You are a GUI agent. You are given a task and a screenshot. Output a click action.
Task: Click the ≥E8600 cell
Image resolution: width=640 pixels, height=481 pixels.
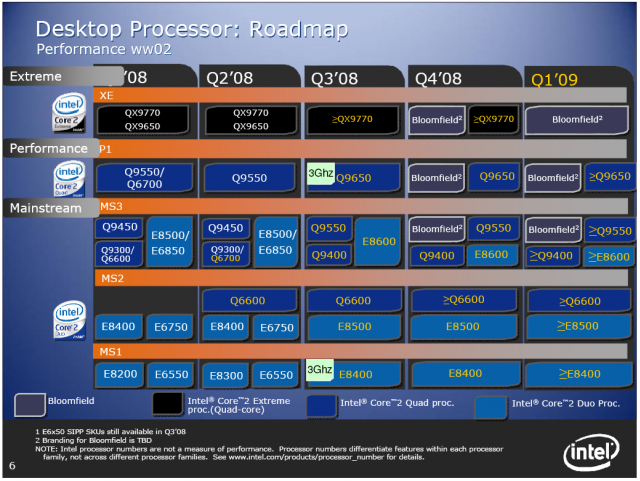(609, 257)
